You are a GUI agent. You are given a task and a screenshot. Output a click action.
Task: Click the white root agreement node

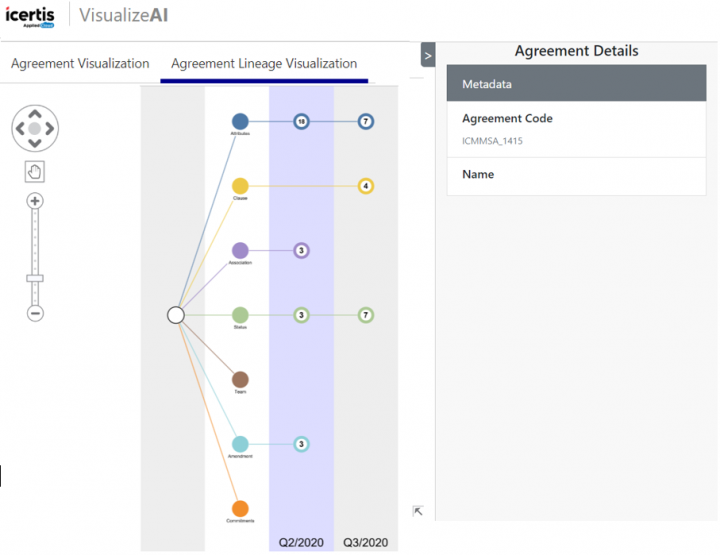pos(176,315)
